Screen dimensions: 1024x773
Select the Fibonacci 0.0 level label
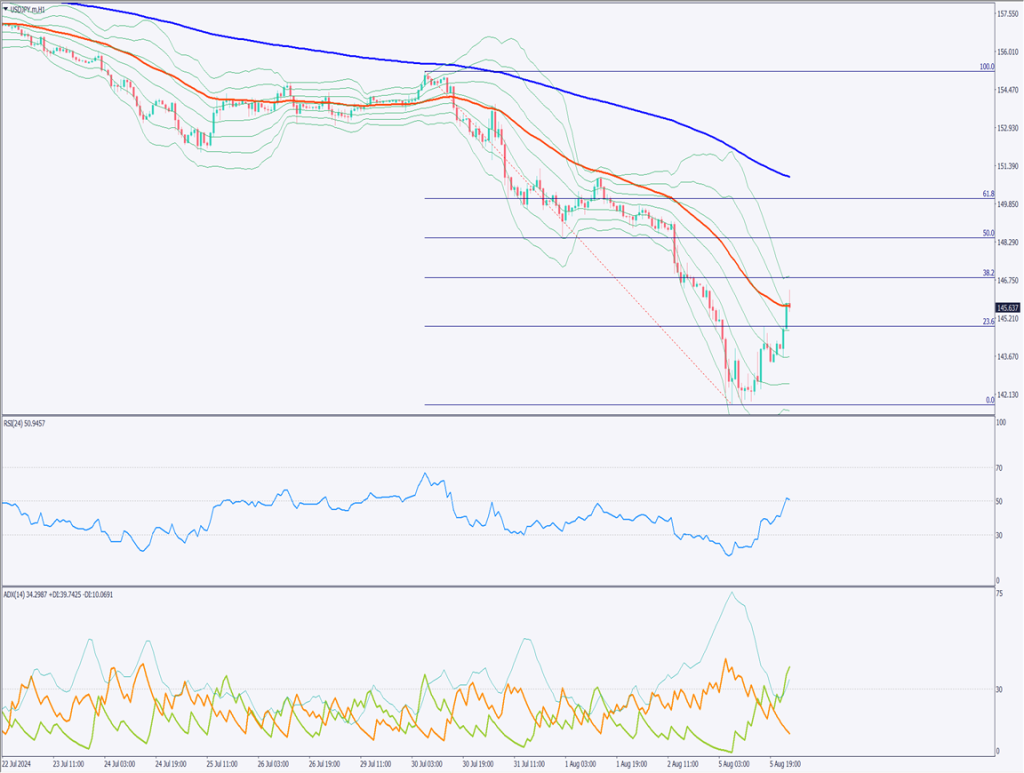tap(989, 400)
